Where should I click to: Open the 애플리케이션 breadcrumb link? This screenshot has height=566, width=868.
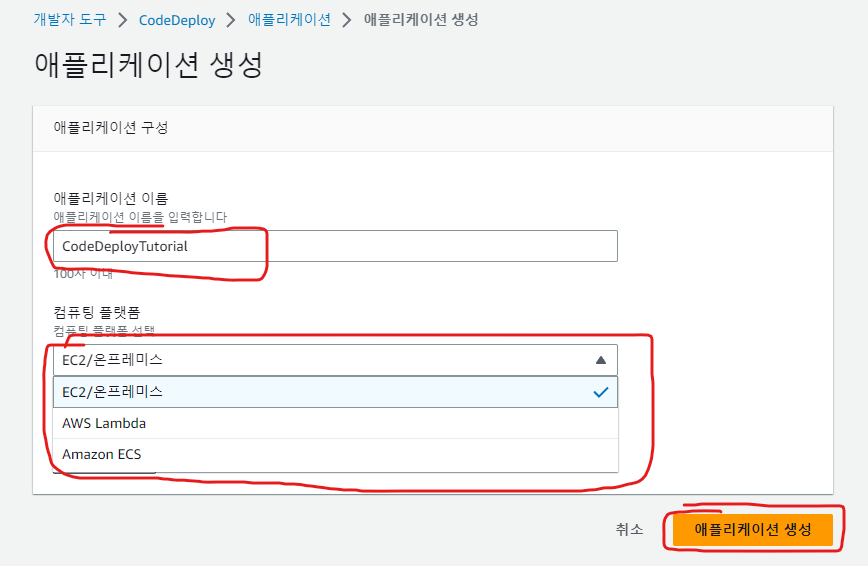pos(289,20)
